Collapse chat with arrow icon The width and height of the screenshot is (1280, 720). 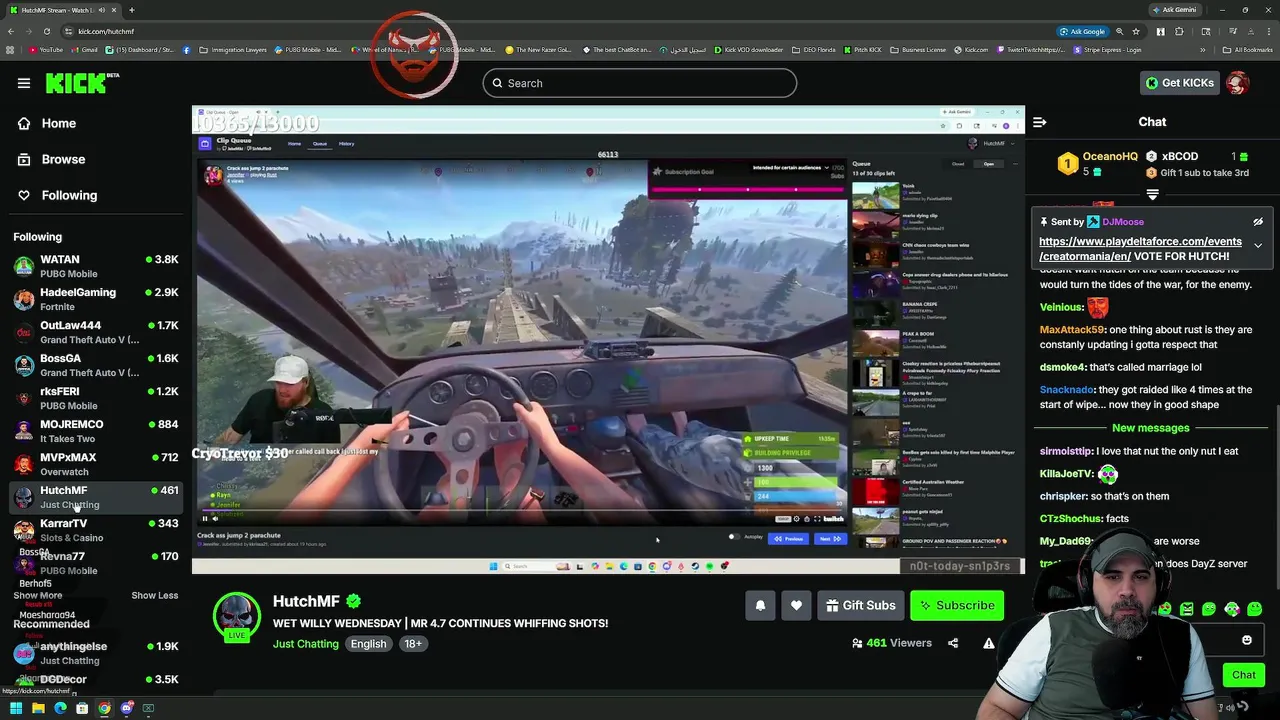(1039, 122)
